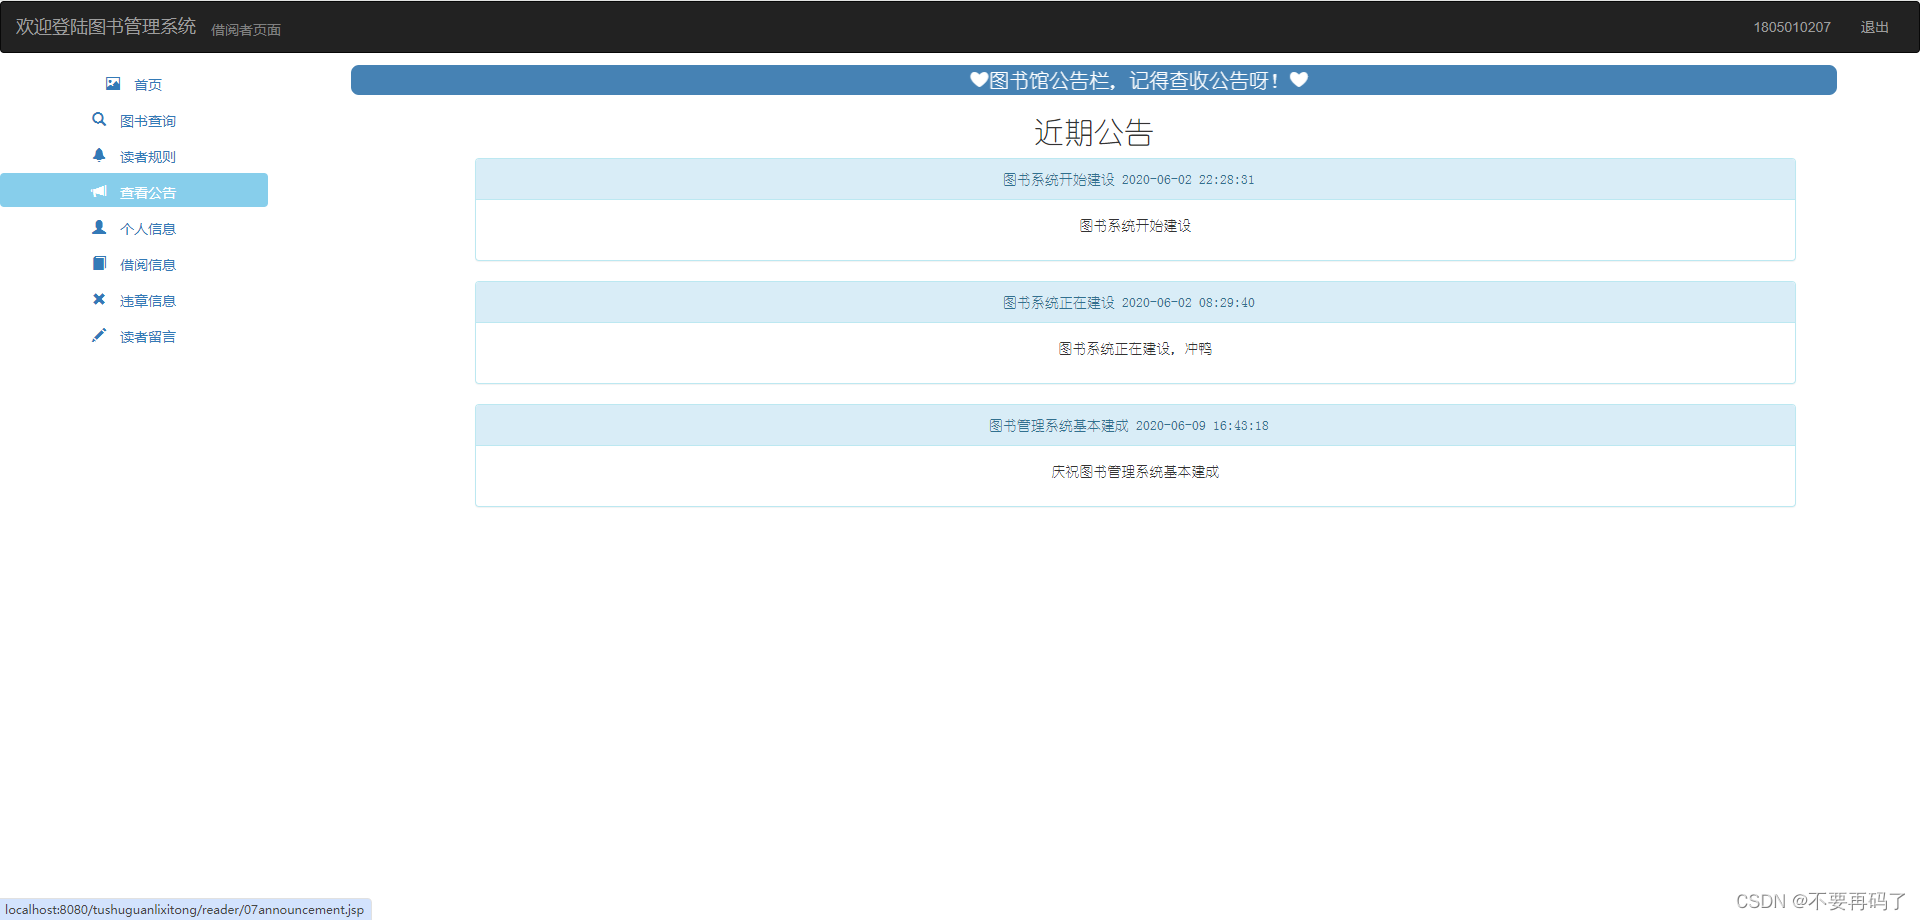
Task: Click the user ID 1805010207
Action: [1792, 27]
